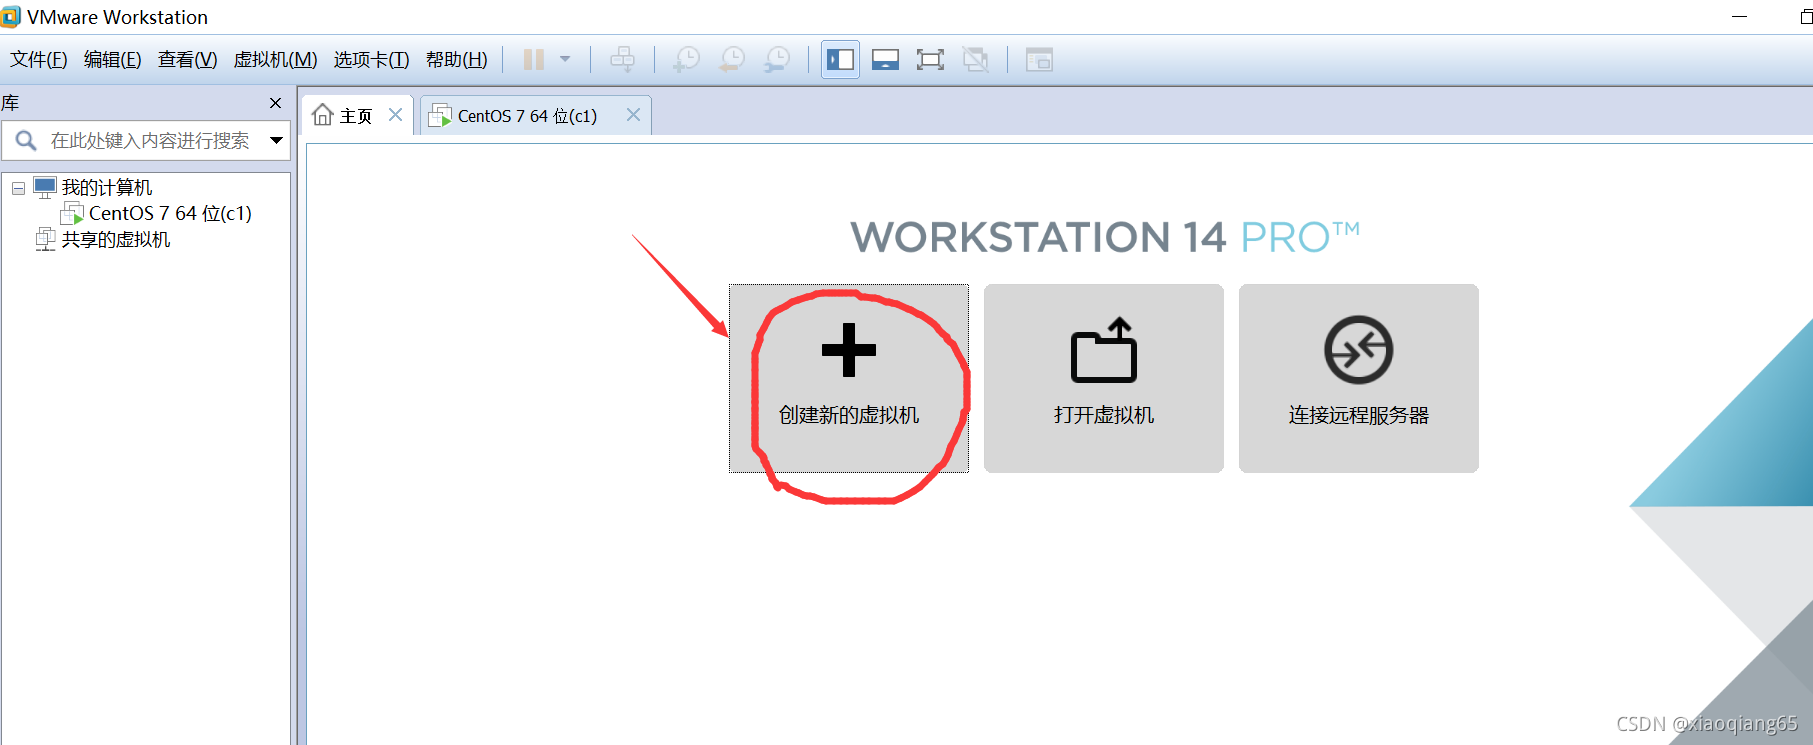Select 共享的虚拟机 in the library tree
This screenshot has height=745, width=1813.
(x=115, y=240)
